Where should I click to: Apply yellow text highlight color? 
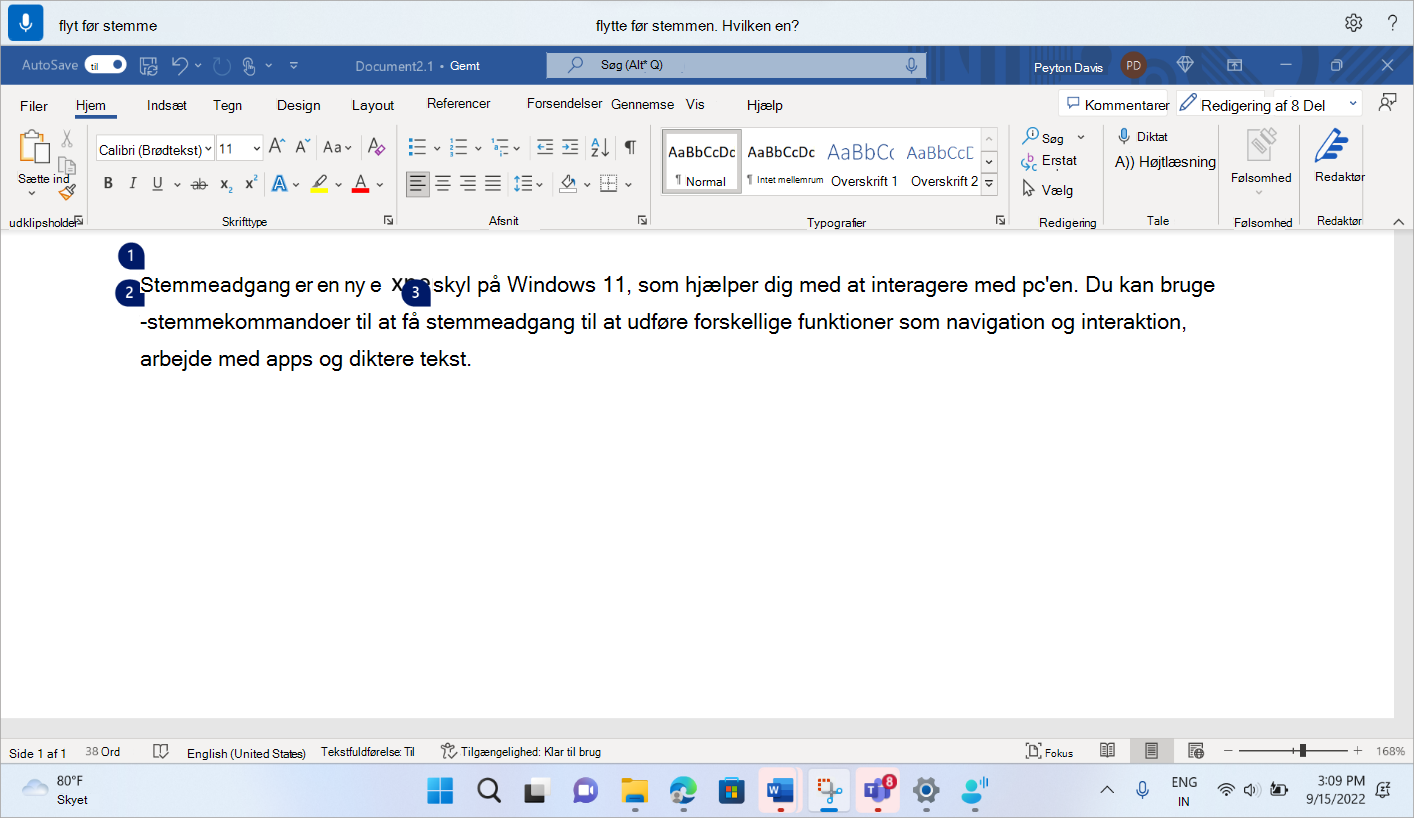[319, 184]
